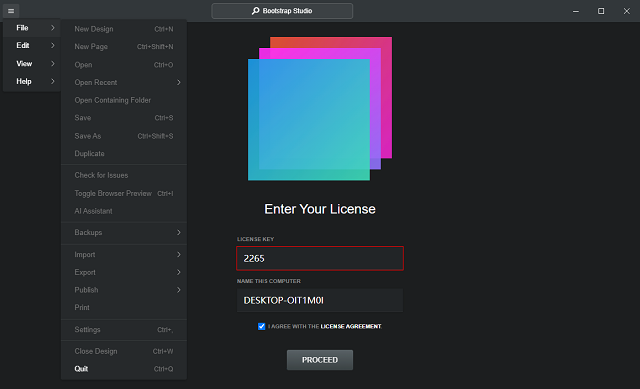Choose Open Containing Folder
Screen dimensions: 640x389
click(124, 100)
